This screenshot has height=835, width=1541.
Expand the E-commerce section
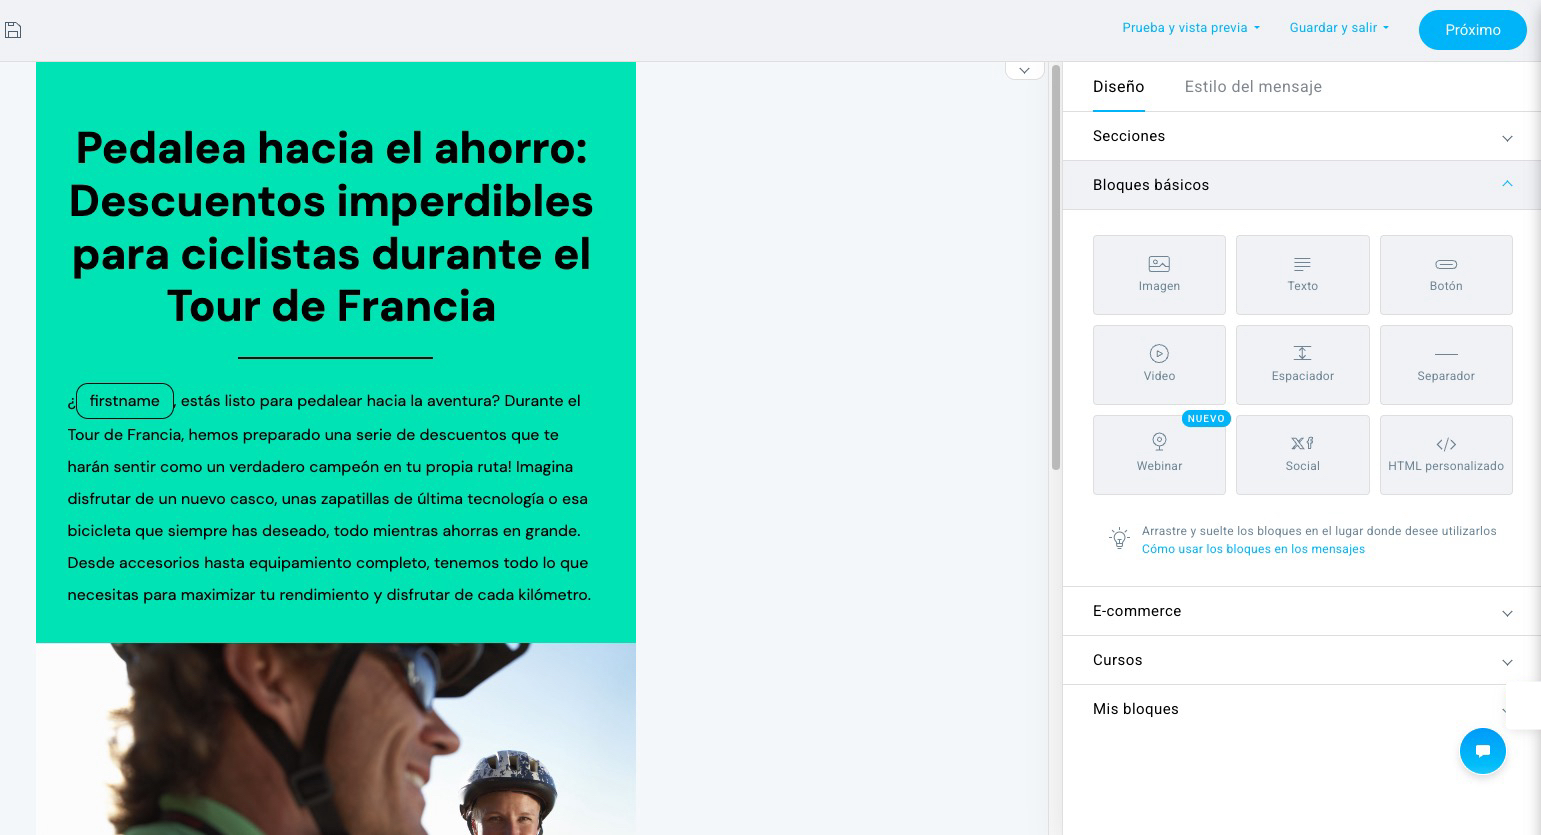[1301, 611]
